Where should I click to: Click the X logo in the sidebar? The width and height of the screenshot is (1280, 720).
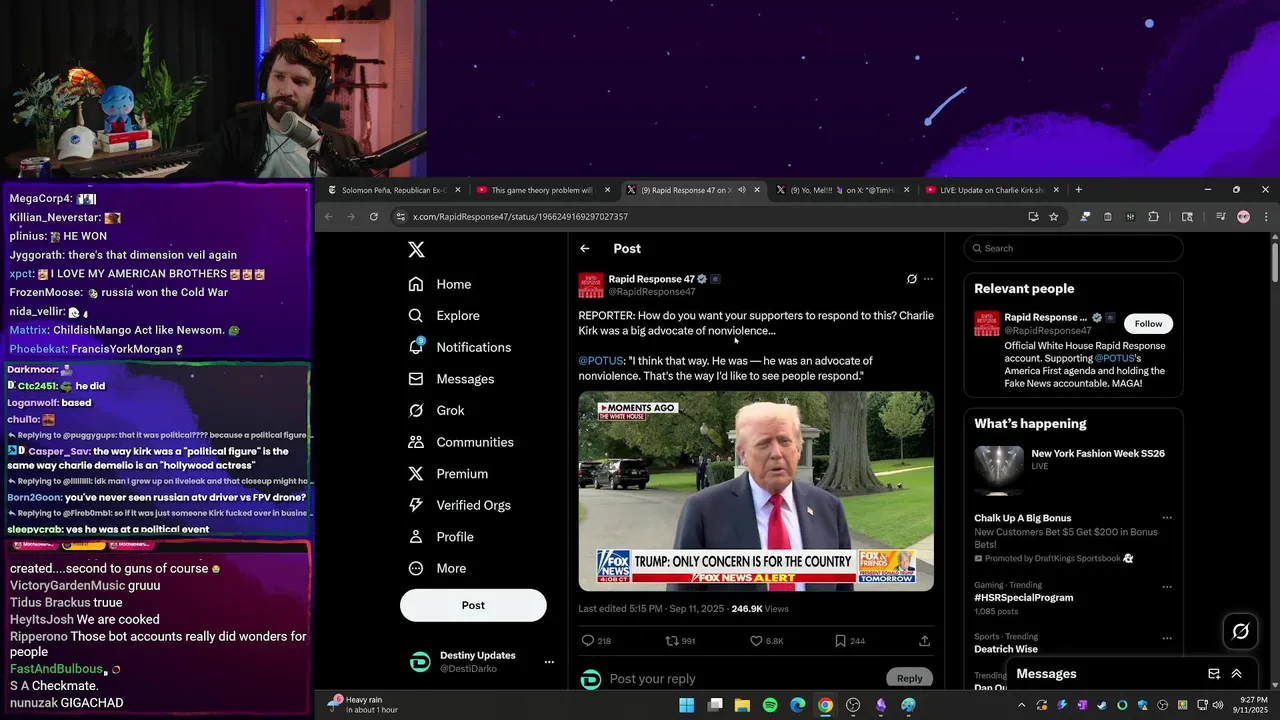point(417,250)
